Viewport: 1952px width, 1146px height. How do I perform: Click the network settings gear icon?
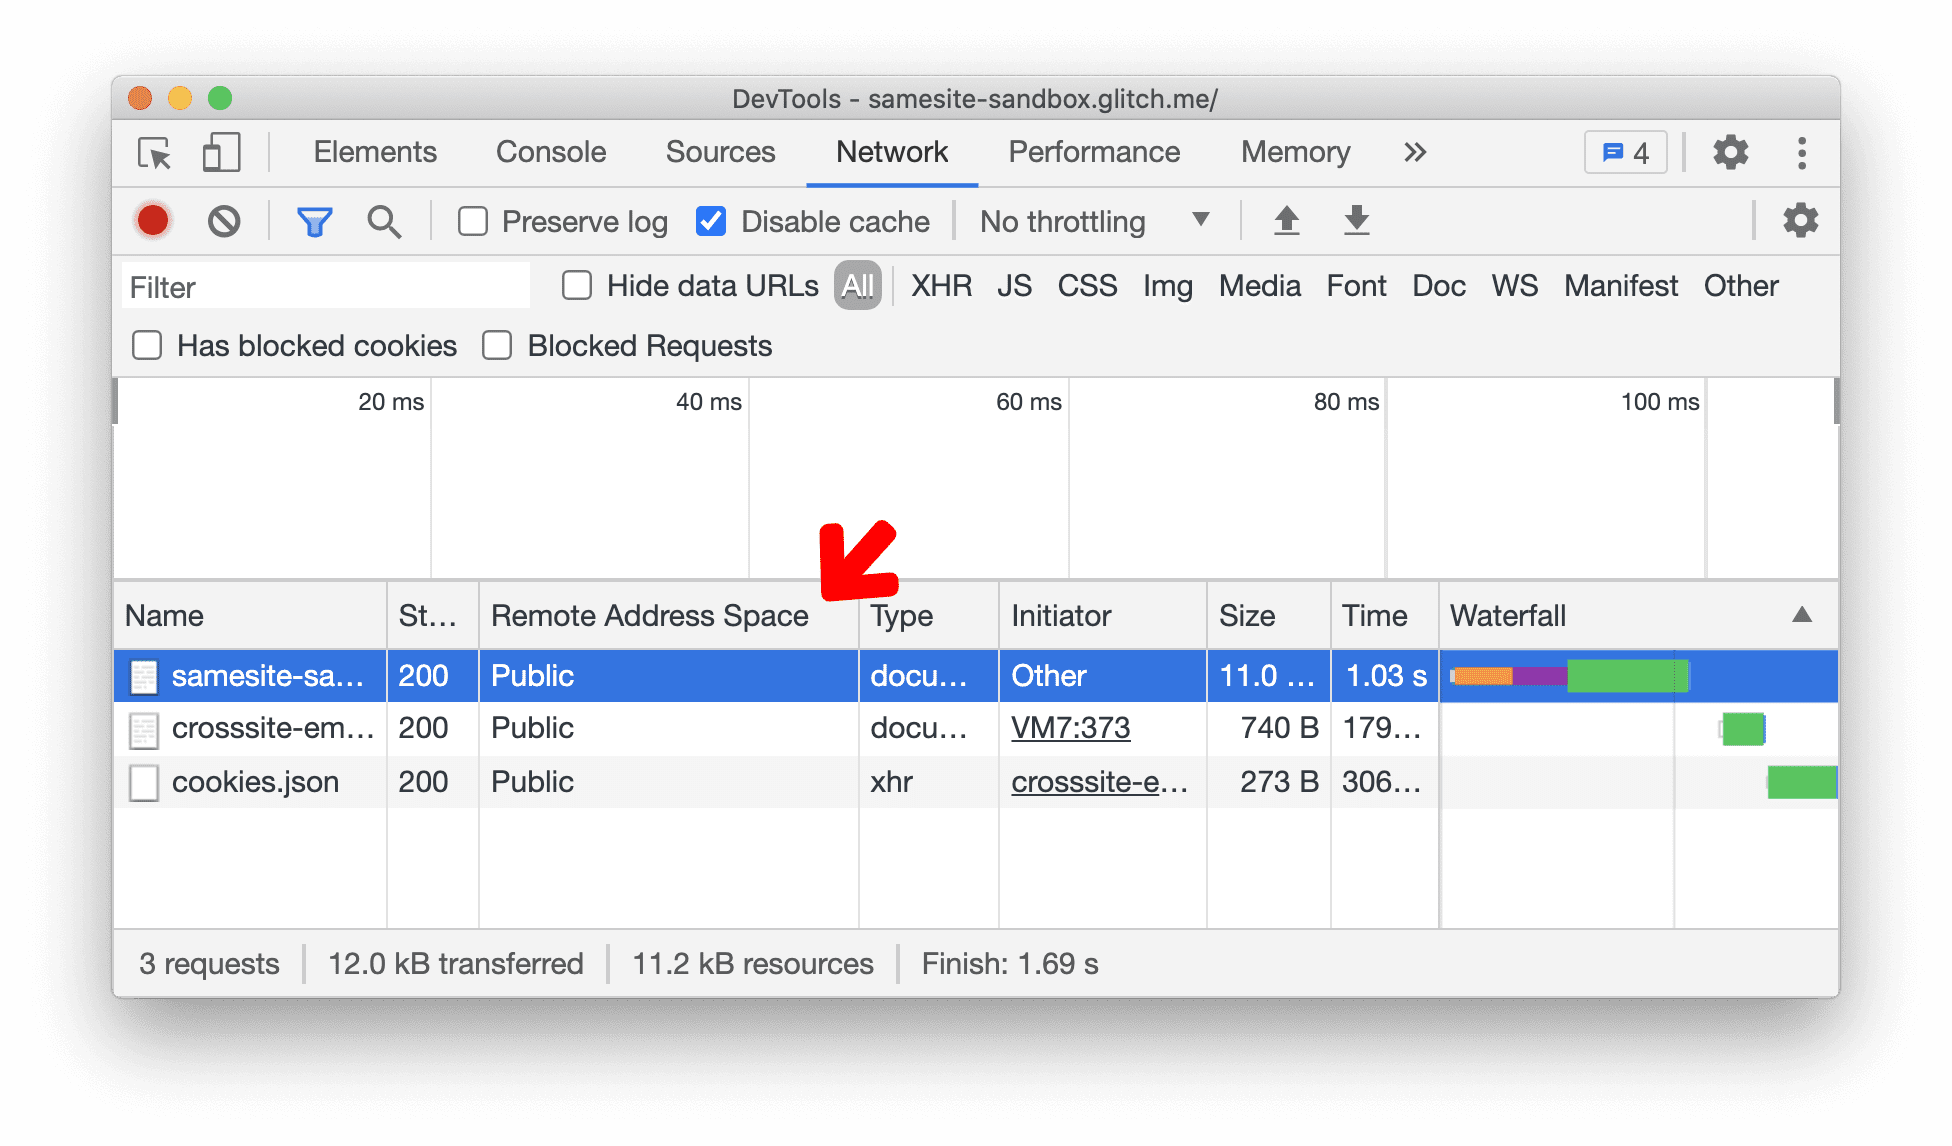1801,220
